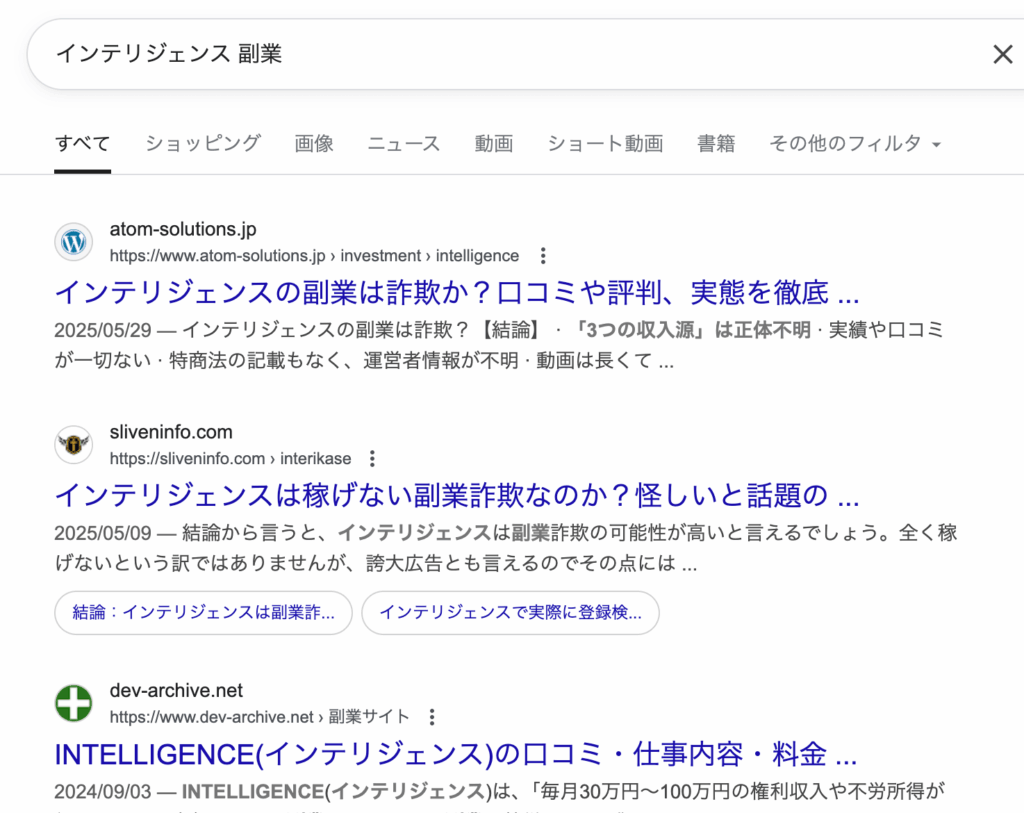
Task: Expand the その他のフィルタ dropdown
Action: tap(855, 143)
